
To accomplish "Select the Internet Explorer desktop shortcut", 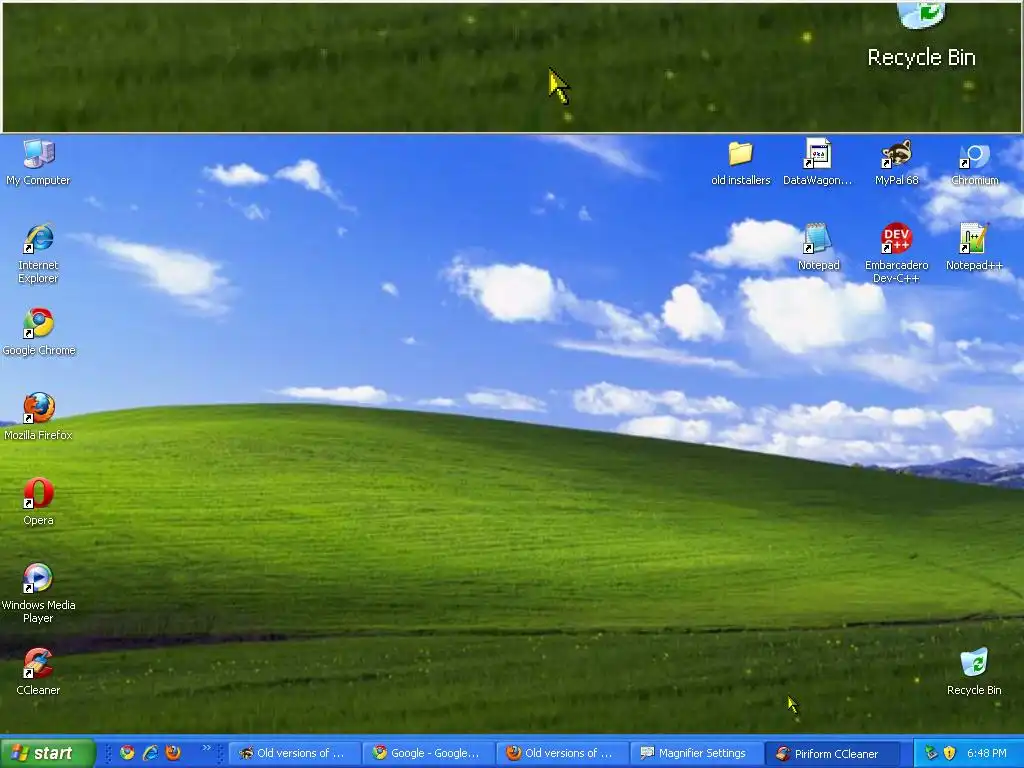I will (38, 254).
